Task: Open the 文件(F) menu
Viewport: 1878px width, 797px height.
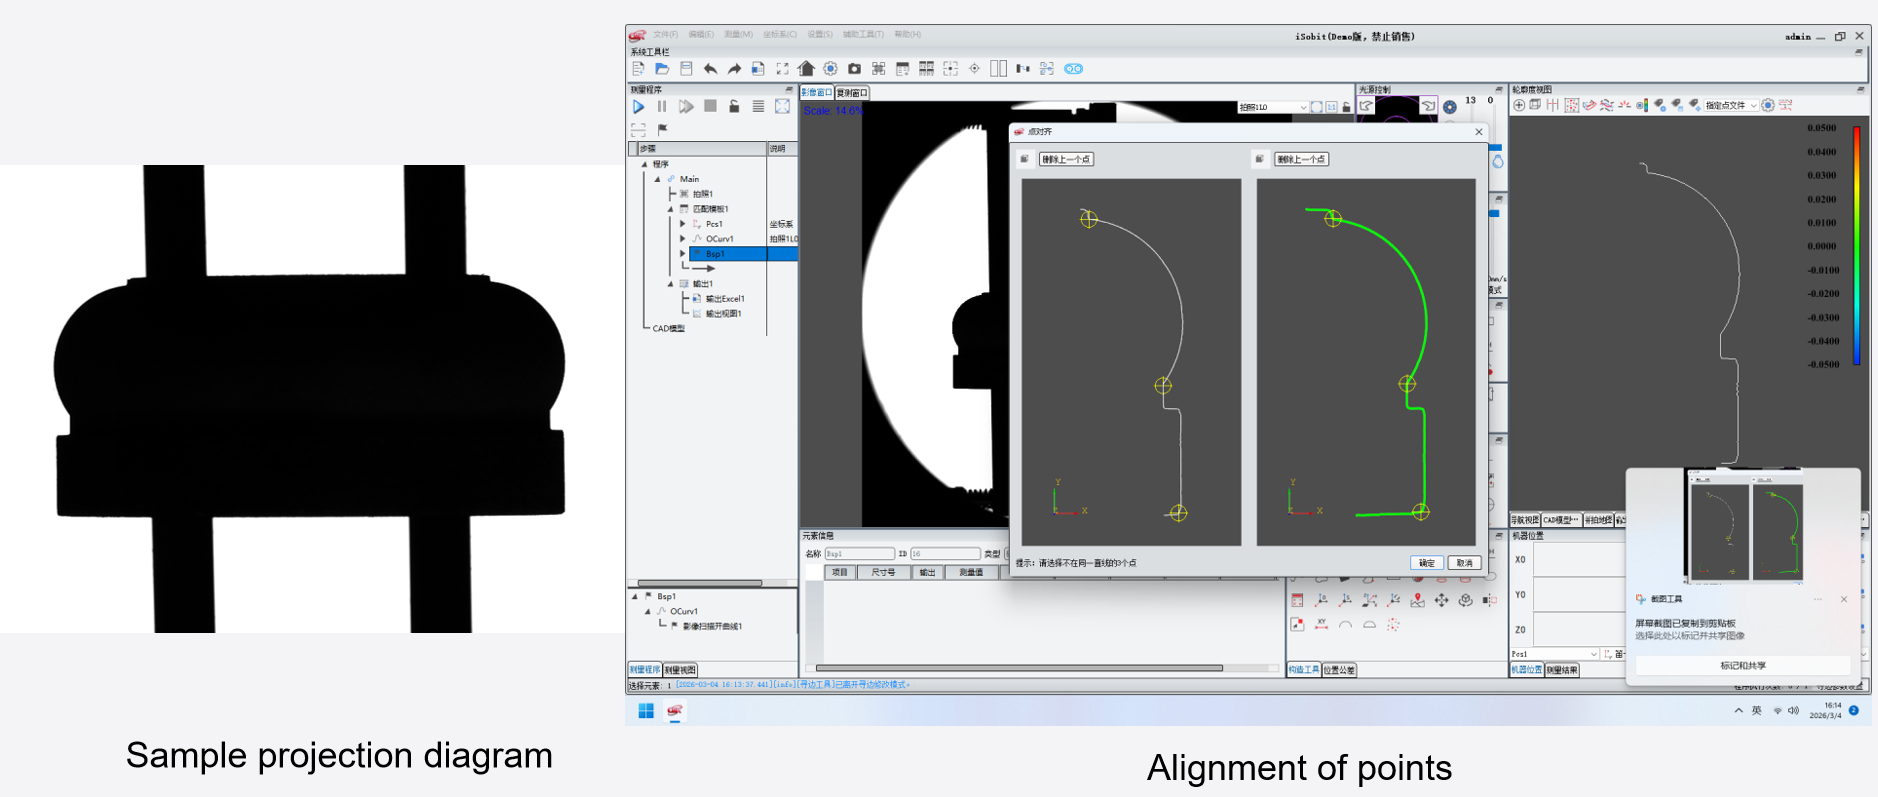Action: pos(665,35)
